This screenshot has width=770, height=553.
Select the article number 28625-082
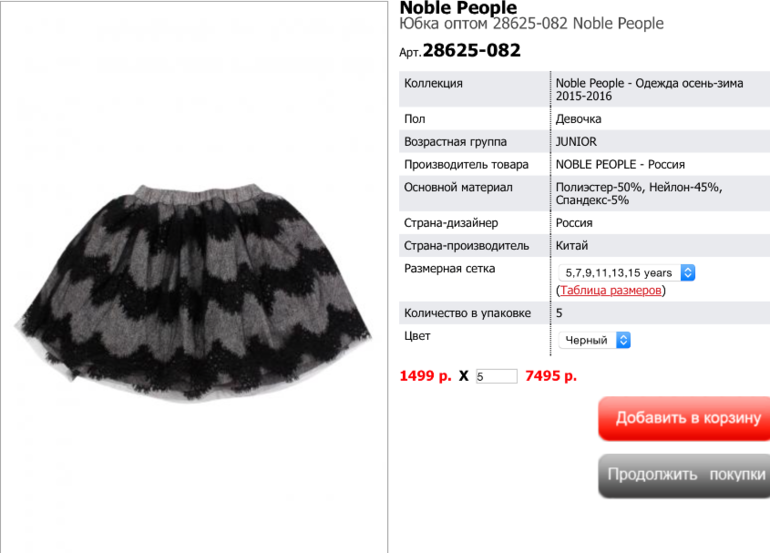[x=471, y=50]
